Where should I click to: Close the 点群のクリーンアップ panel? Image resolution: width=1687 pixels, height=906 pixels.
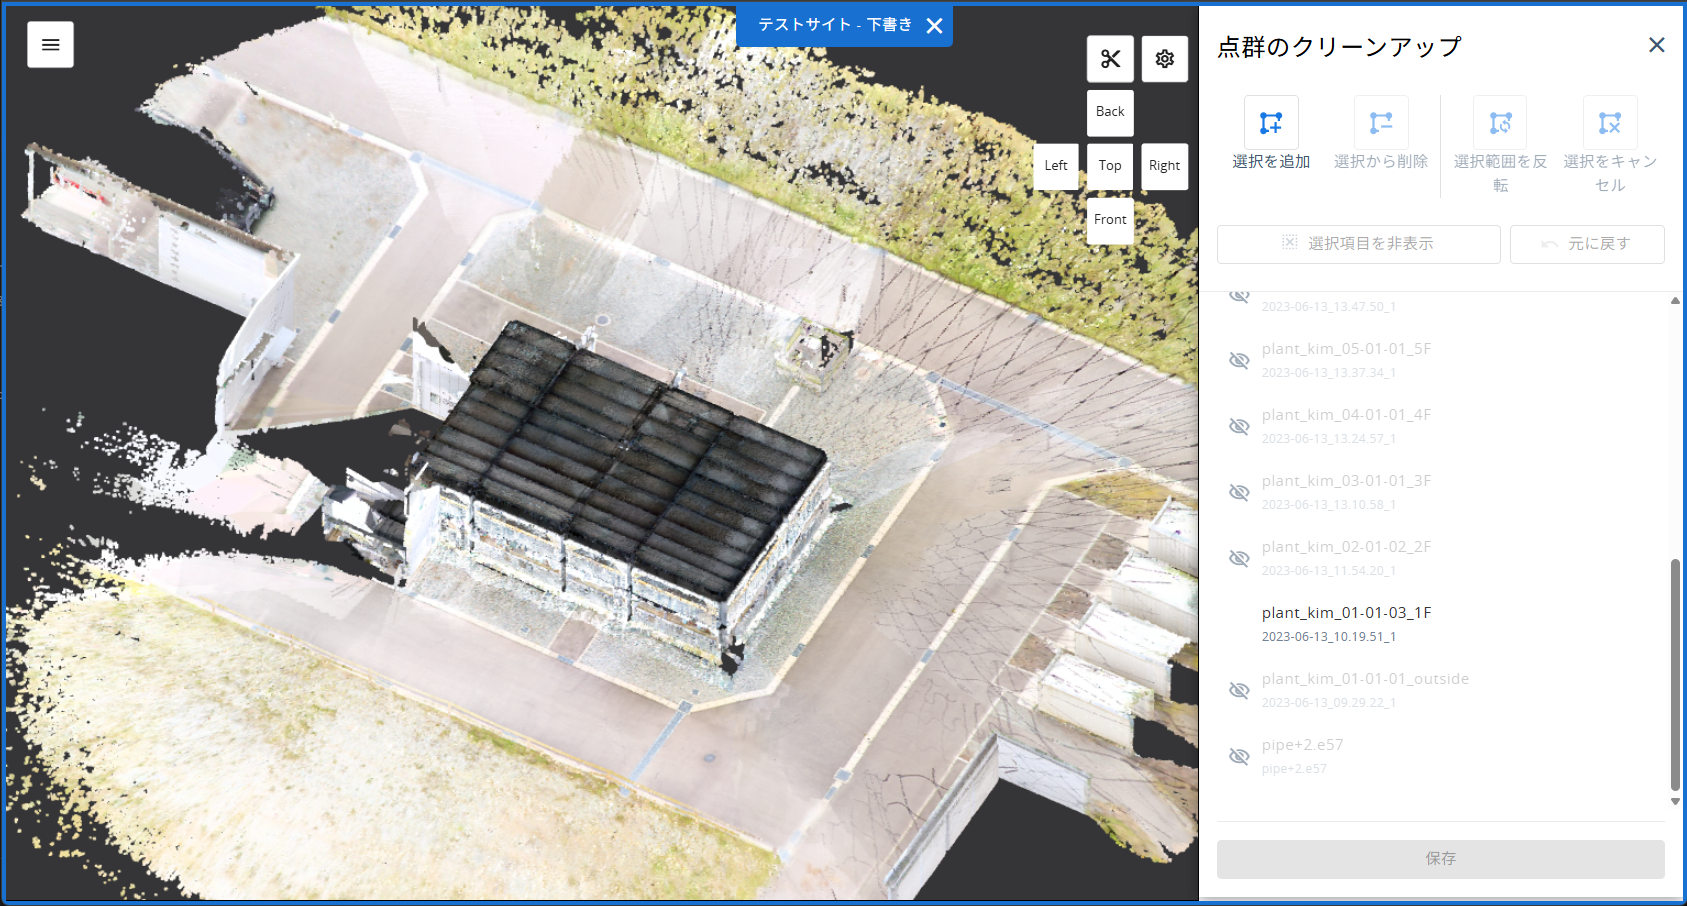(1656, 45)
